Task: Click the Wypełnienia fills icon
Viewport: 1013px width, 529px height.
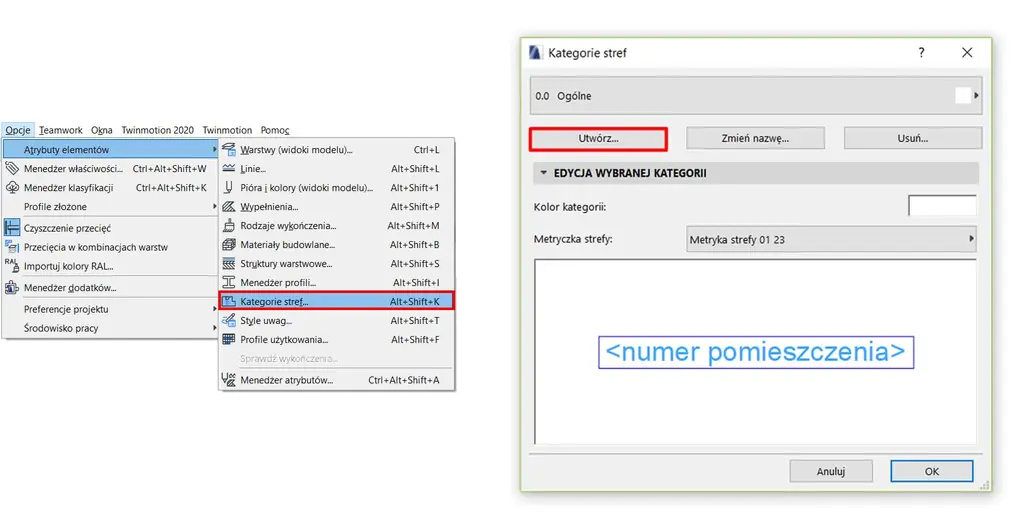Action: click(x=229, y=207)
